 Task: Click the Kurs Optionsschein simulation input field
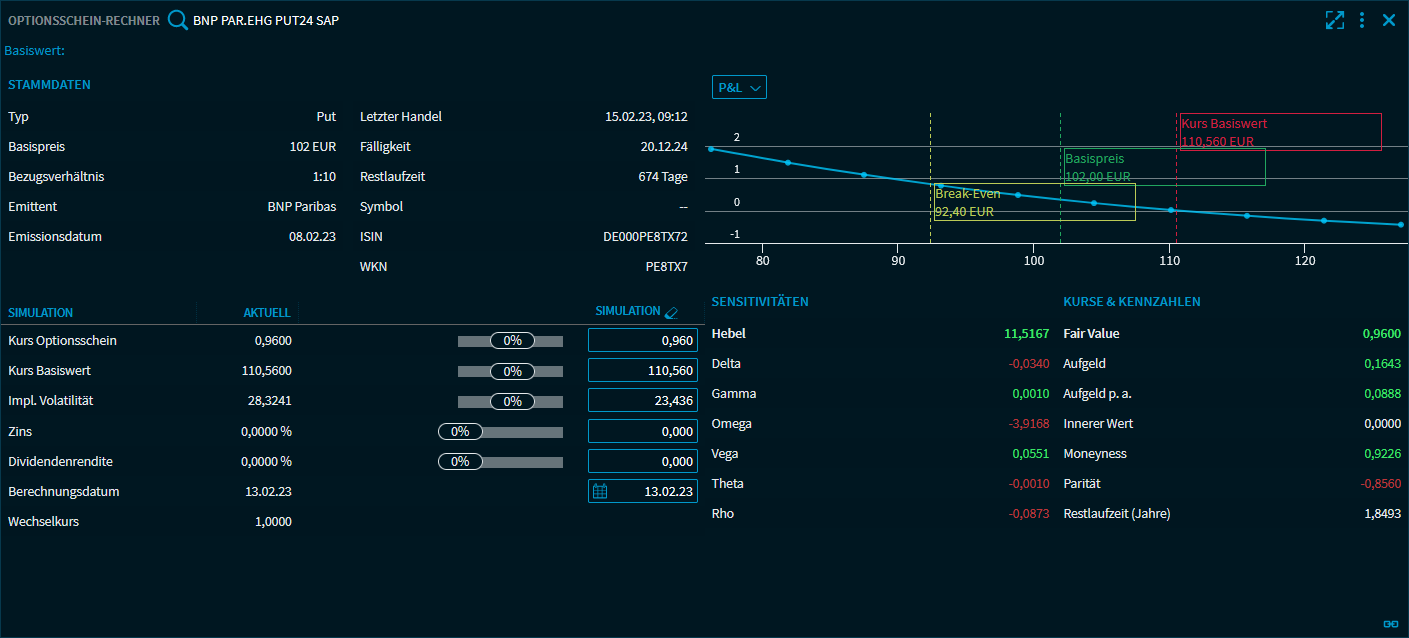(x=643, y=341)
